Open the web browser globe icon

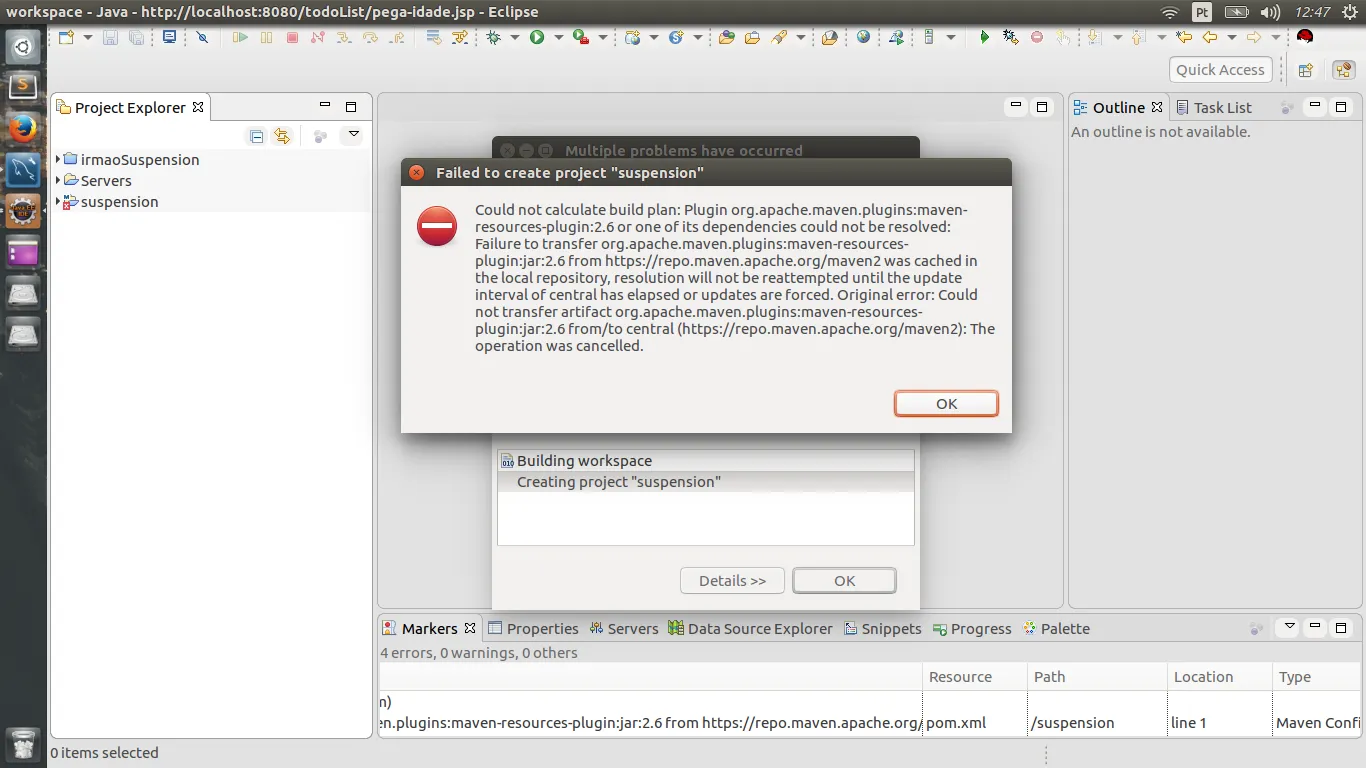click(x=864, y=38)
